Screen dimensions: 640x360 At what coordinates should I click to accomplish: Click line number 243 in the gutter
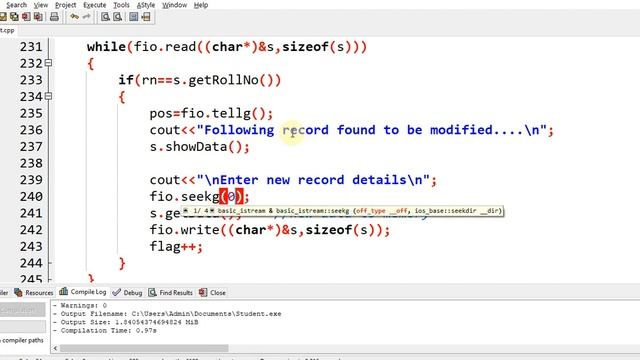click(x=31, y=246)
